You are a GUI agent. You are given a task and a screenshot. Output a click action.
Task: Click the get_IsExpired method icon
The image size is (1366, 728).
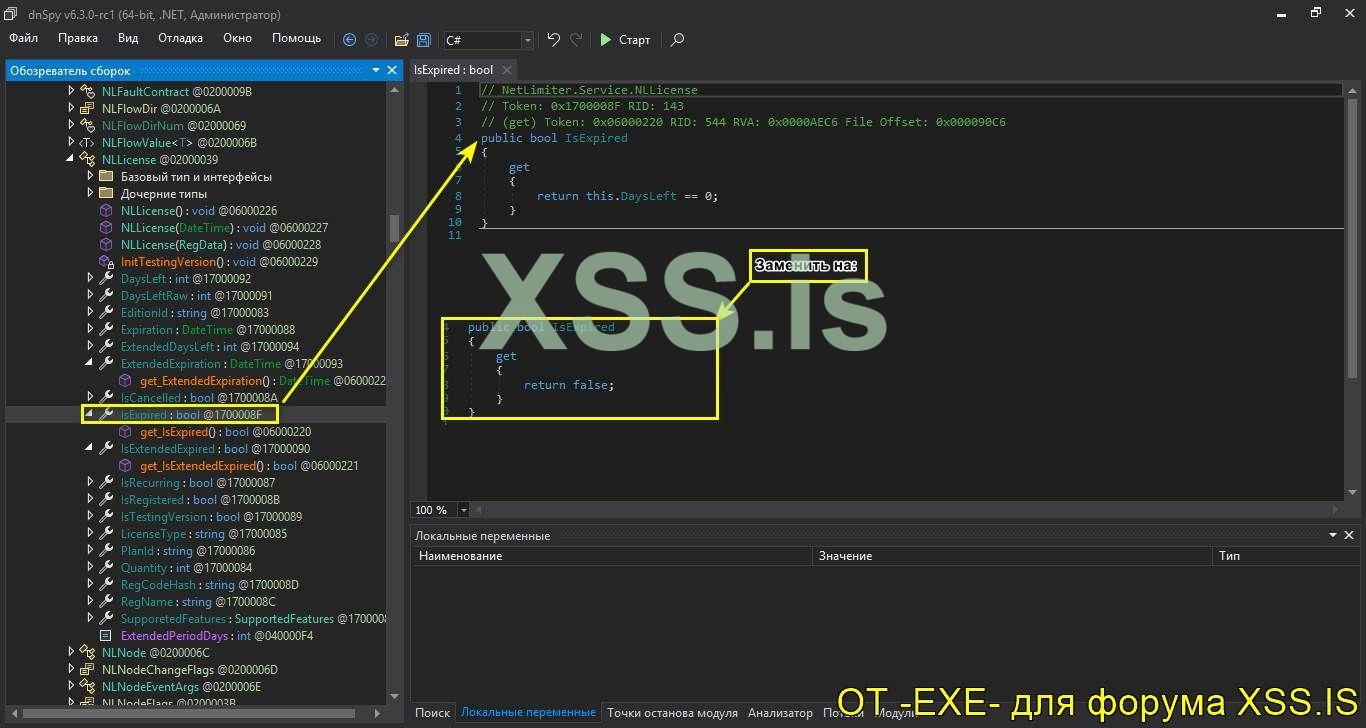pyautogui.click(x=125, y=431)
